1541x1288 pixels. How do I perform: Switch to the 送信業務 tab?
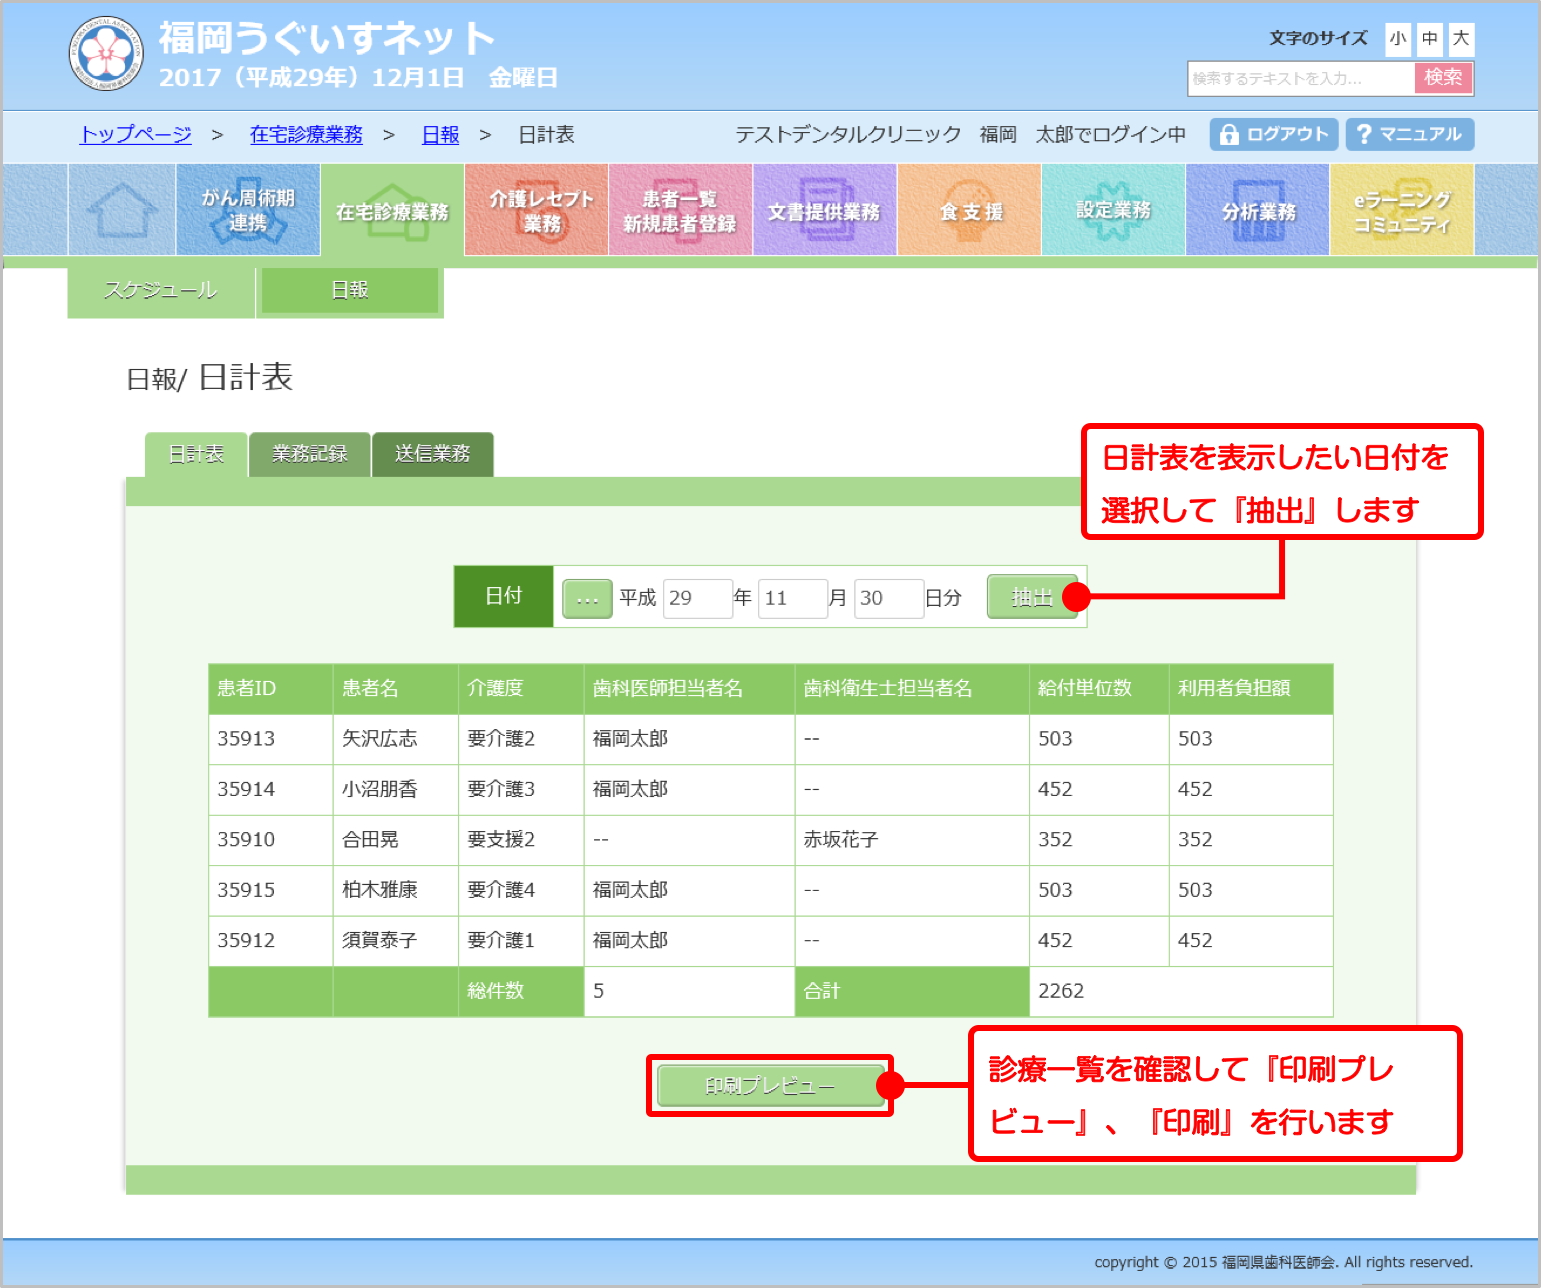[432, 454]
